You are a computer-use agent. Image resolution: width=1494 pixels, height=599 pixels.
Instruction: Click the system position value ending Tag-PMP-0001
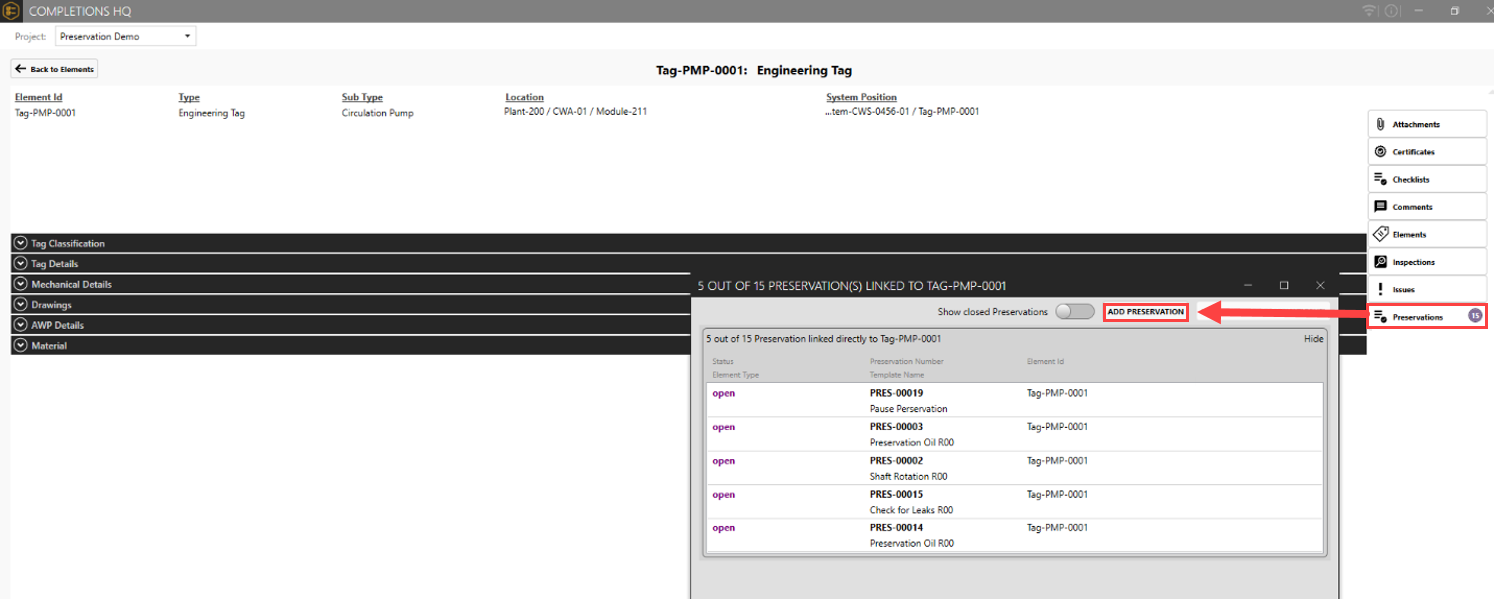click(903, 112)
